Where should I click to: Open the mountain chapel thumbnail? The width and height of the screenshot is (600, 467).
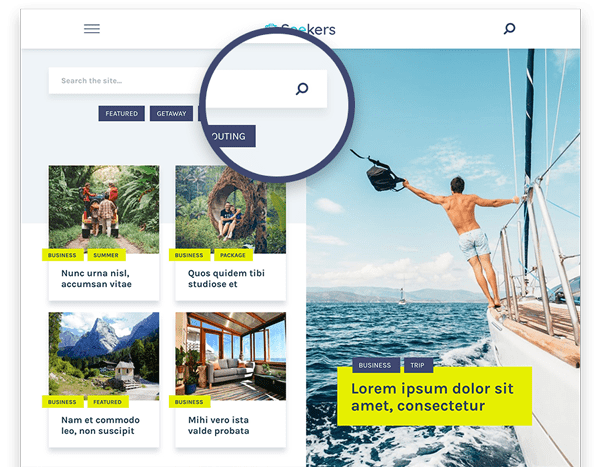[x=104, y=356]
